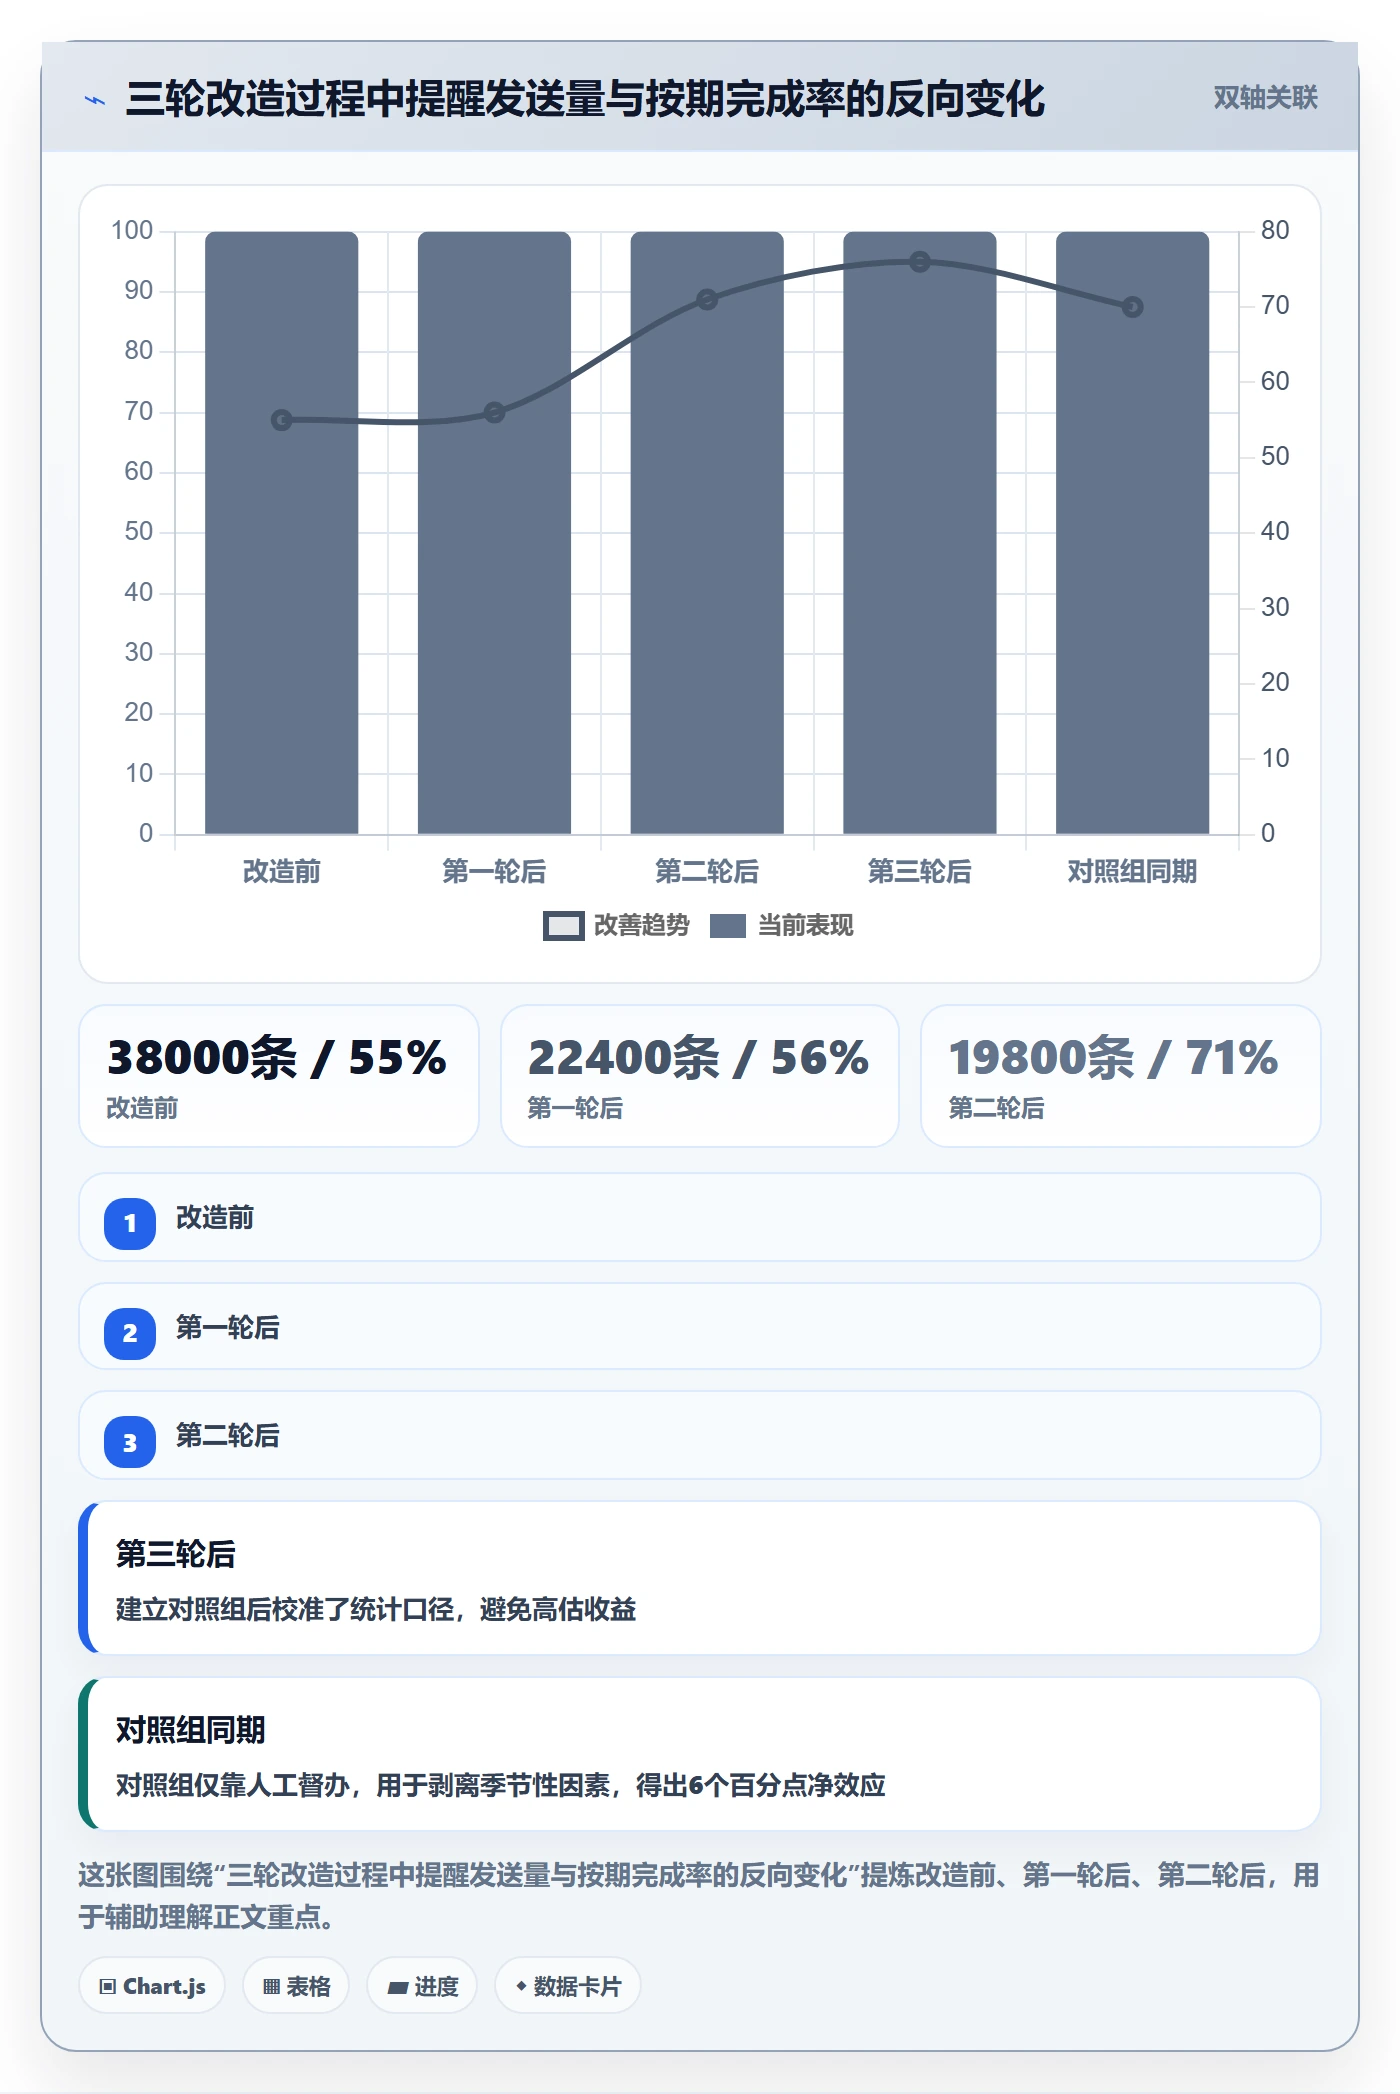This screenshot has width=1400, height=2094.
Task: Click the 改造前 row next to badge 1
Action: click(x=700, y=1218)
